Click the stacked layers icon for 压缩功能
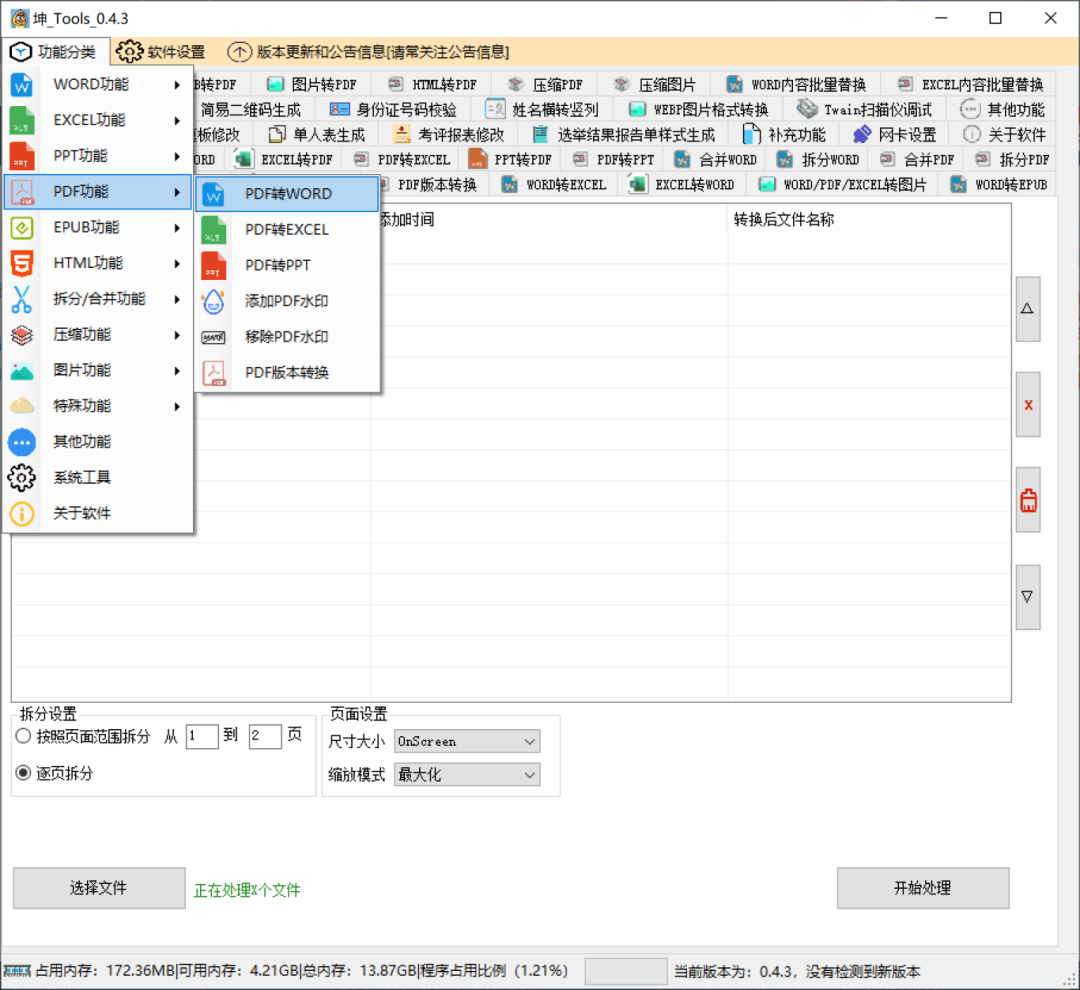This screenshot has width=1080, height=990. pos(21,335)
